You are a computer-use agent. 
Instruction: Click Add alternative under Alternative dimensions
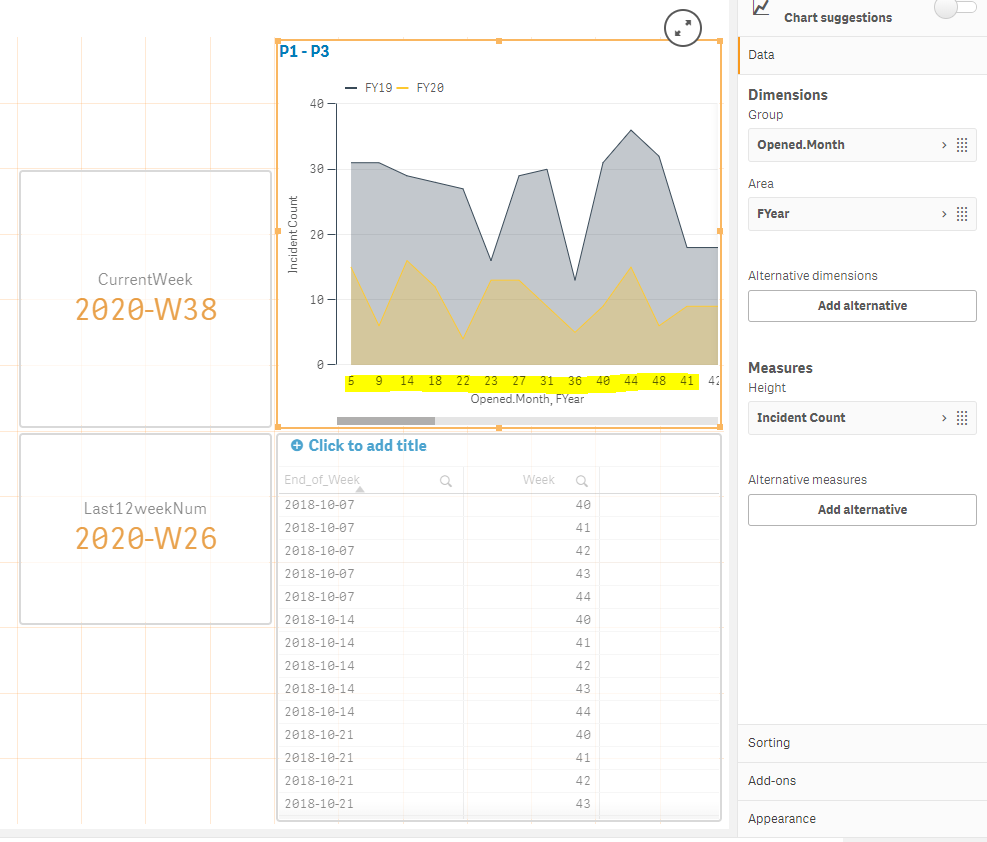coord(862,306)
